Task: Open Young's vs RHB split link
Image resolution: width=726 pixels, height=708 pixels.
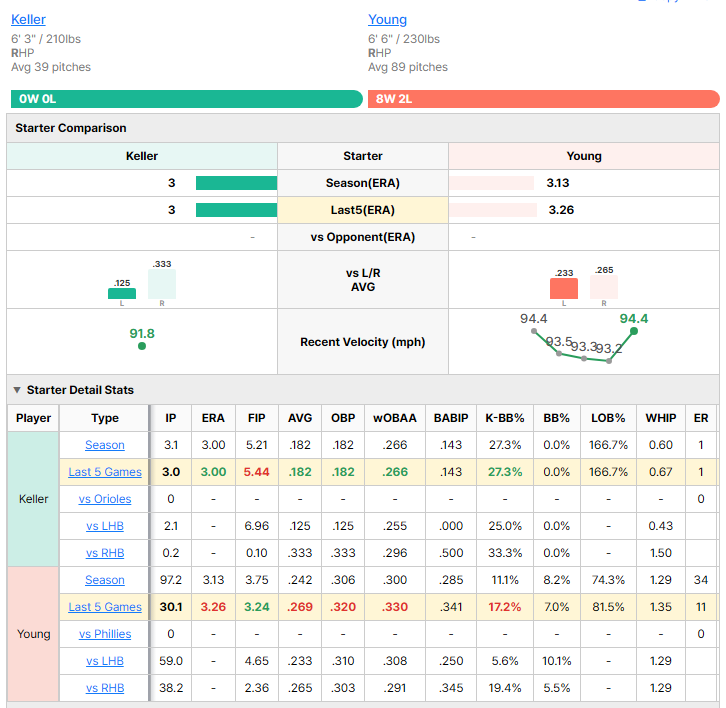Action: [105, 688]
